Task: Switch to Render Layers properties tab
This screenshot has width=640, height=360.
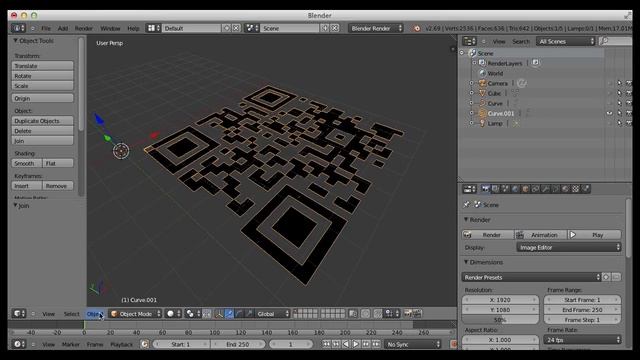Action: click(495, 189)
